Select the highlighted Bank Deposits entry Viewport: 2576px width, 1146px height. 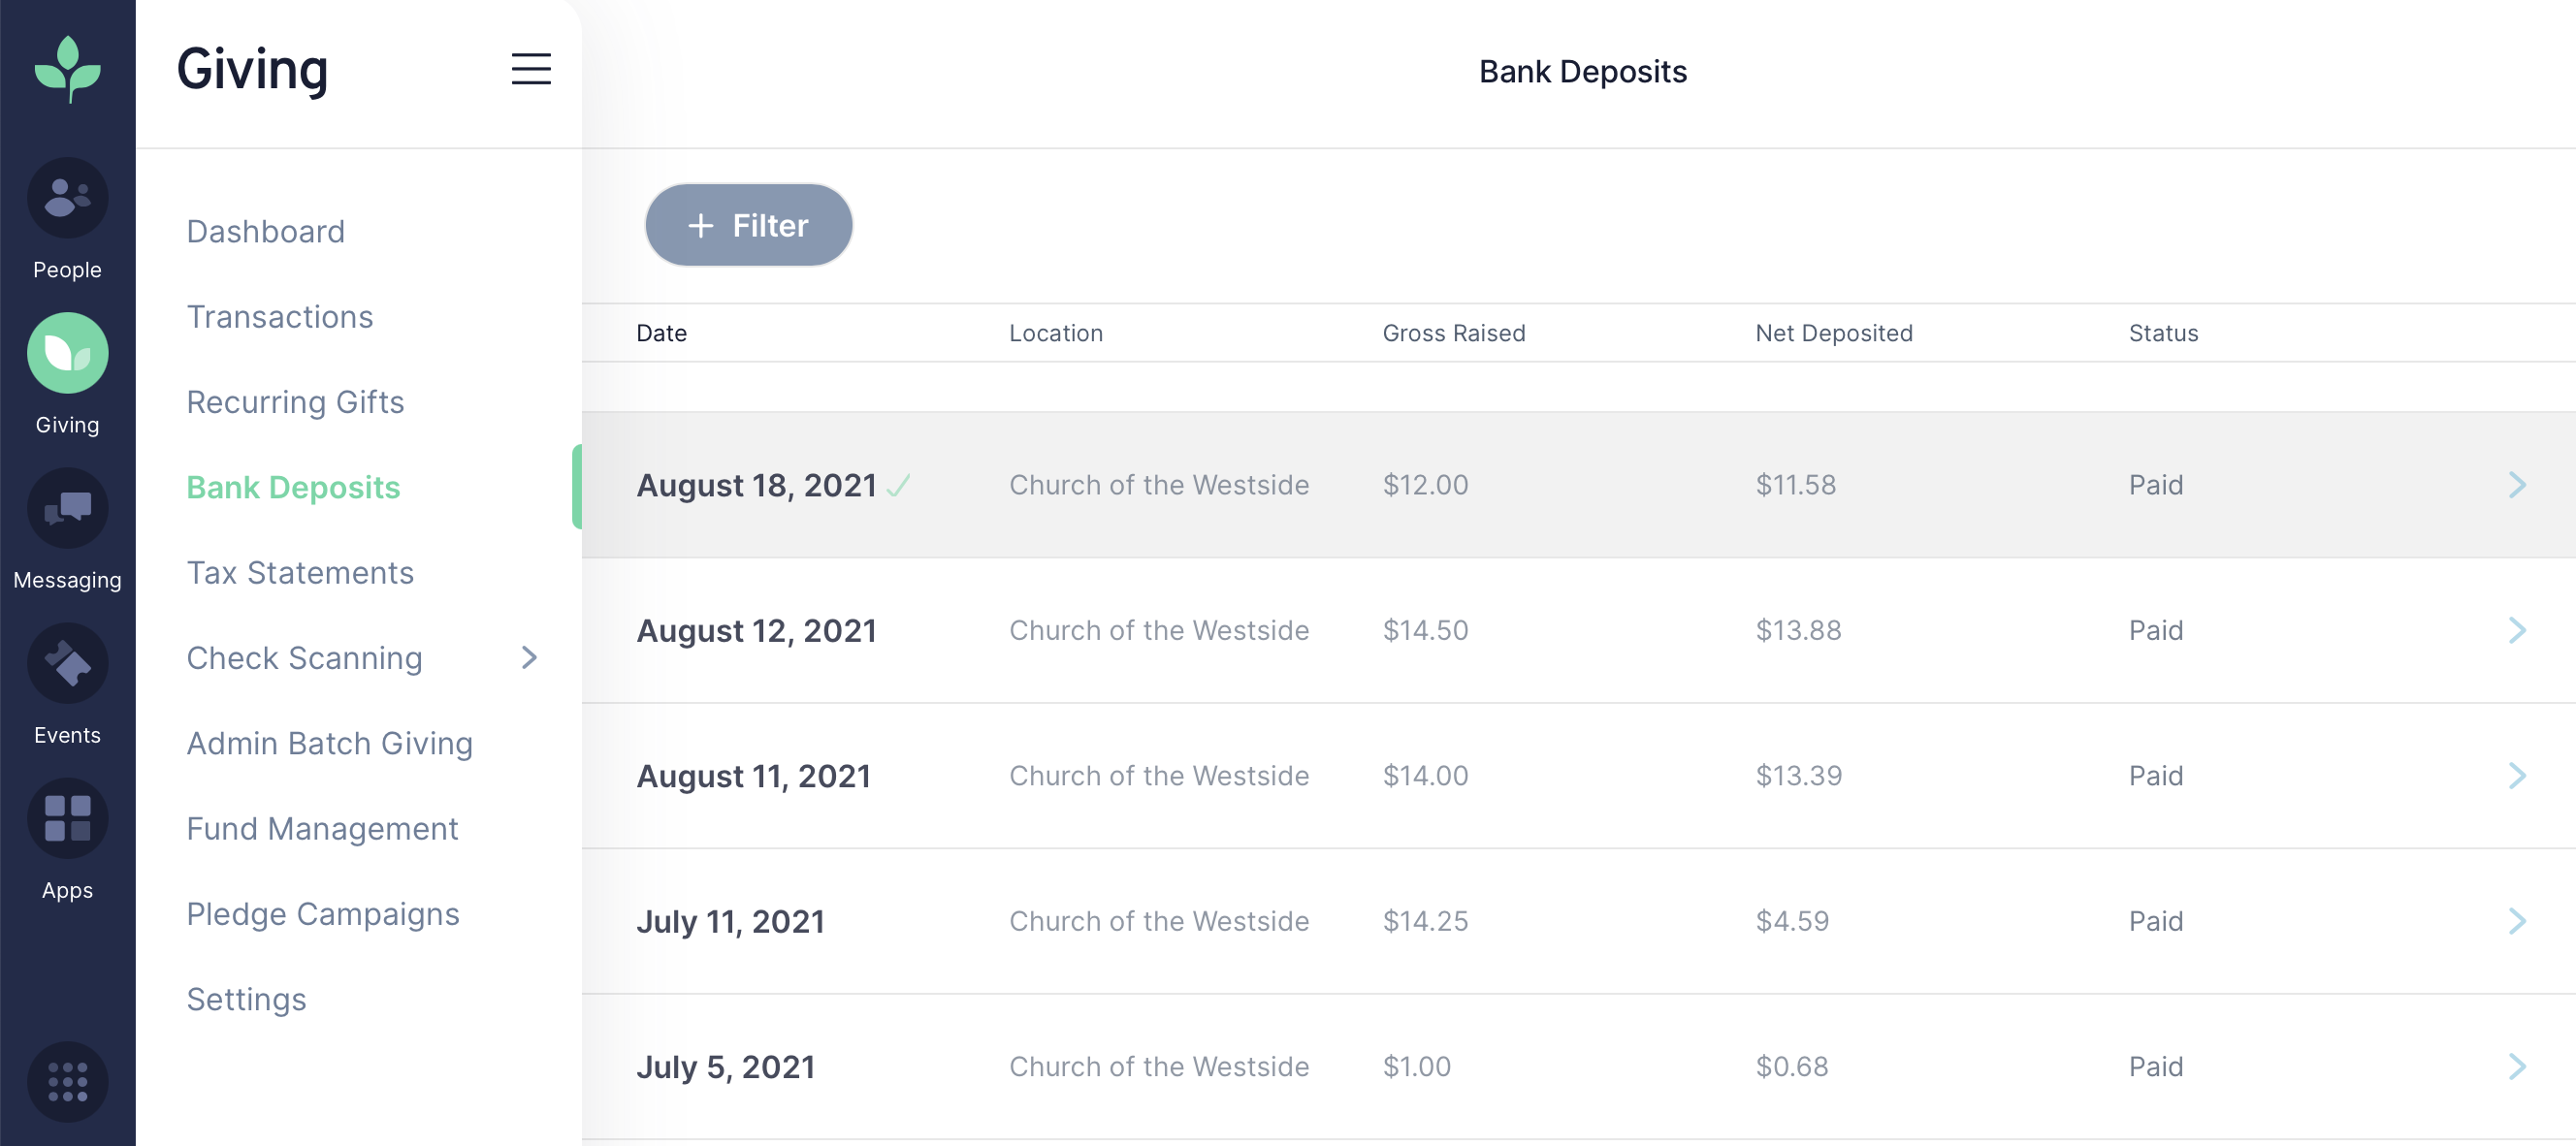(292, 487)
